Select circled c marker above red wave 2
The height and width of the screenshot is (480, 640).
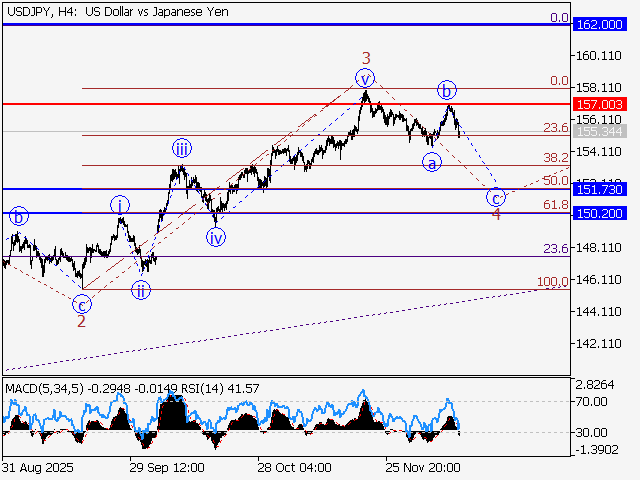82,303
